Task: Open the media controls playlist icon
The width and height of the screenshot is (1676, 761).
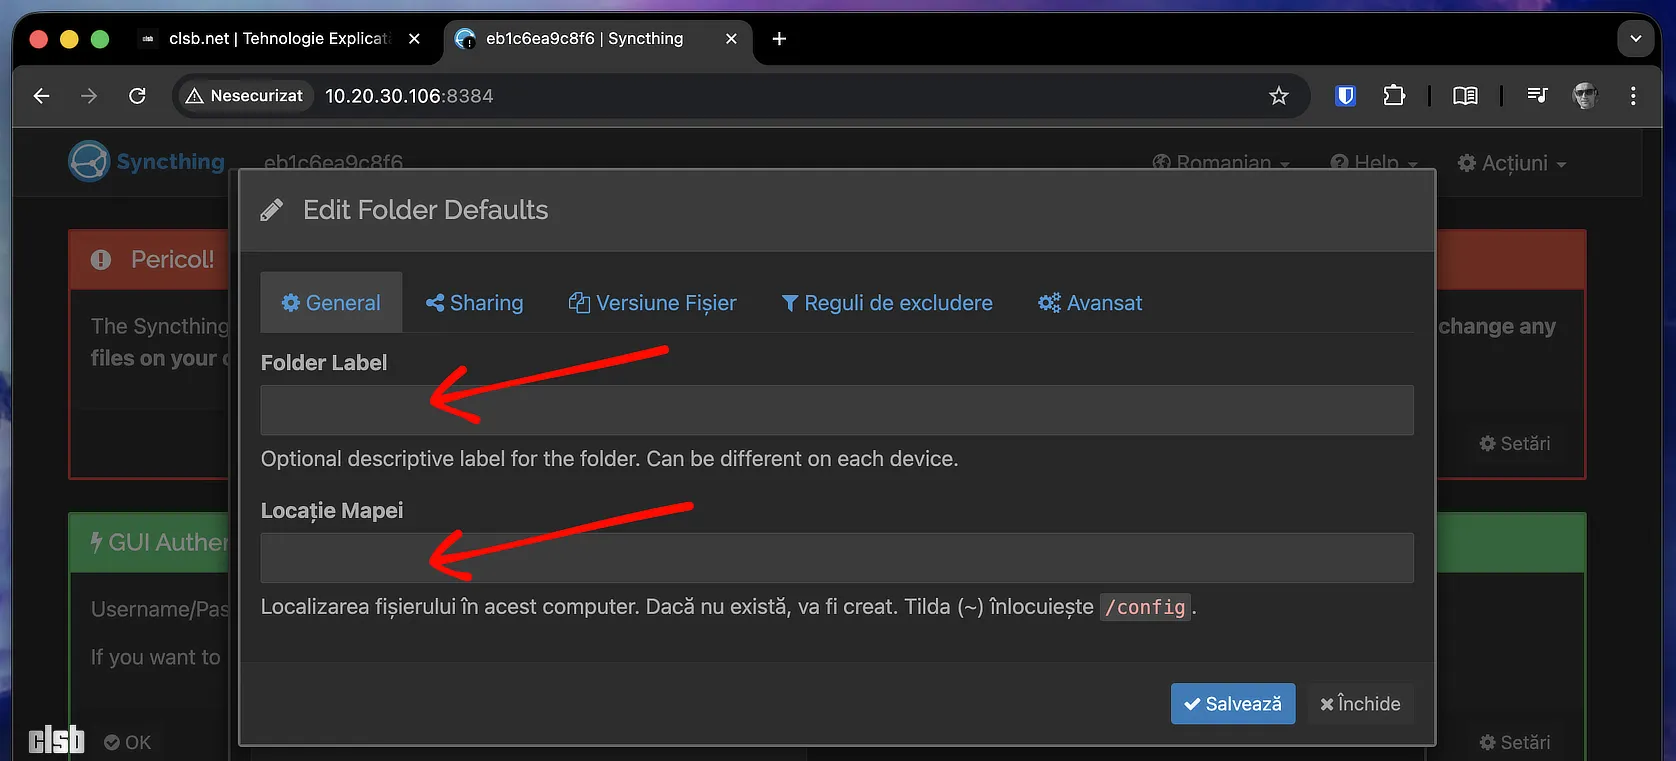Action: click(x=1537, y=96)
